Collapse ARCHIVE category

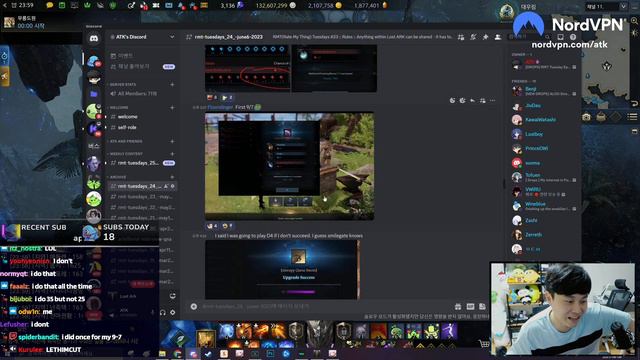pos(118,177)
